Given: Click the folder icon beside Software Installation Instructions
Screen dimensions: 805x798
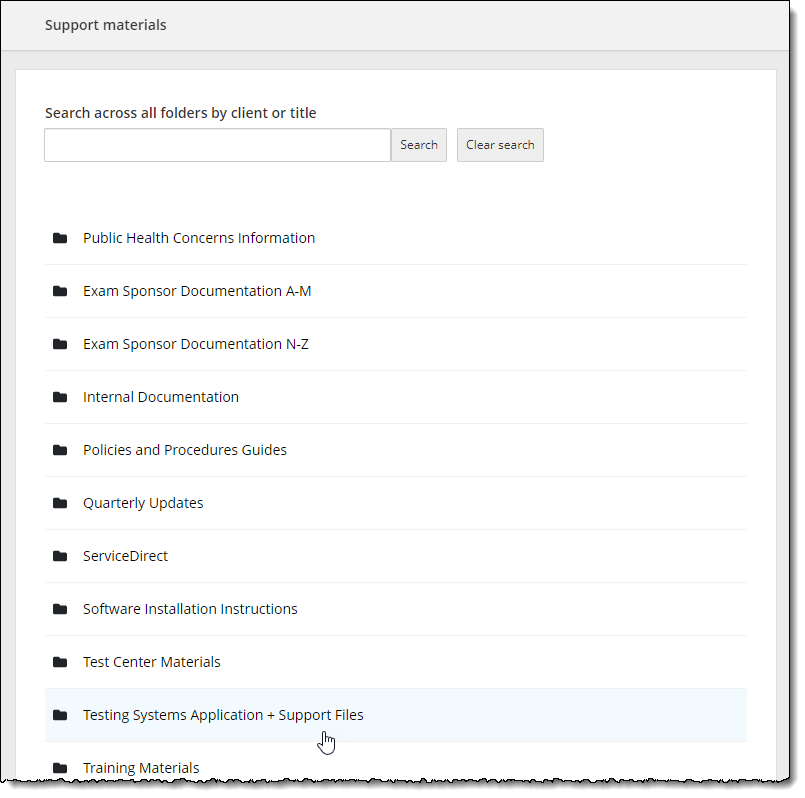Looking at the screenshot, I should [61, 608].
